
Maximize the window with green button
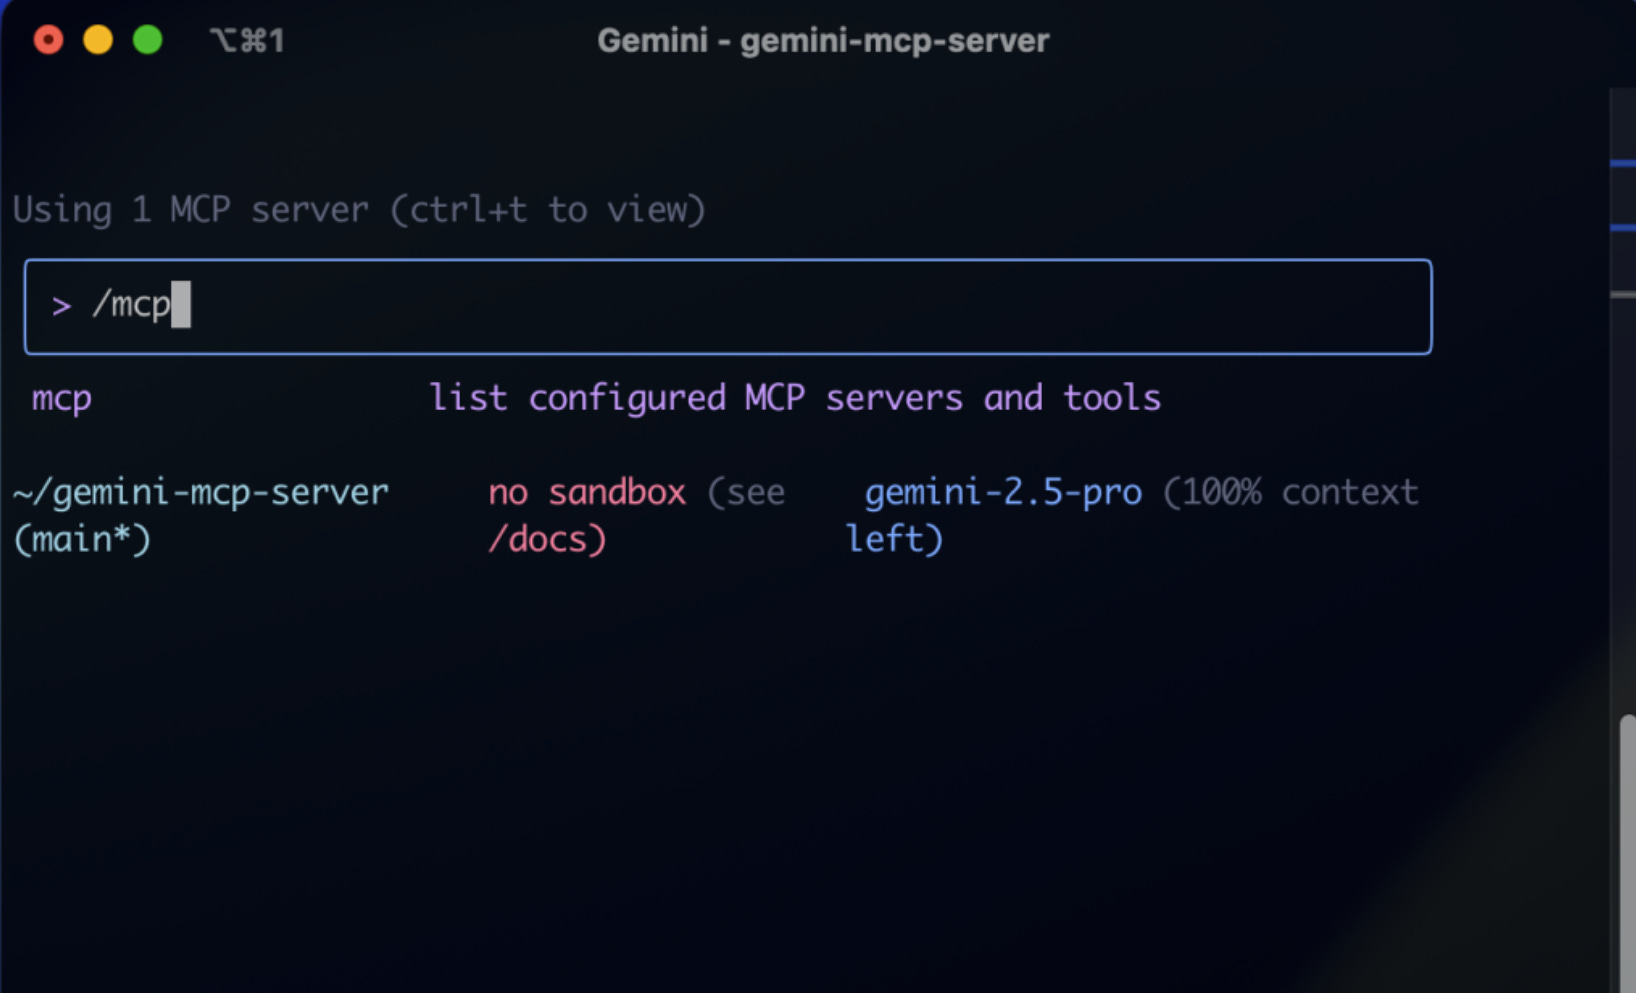click(x=148, y=40)
